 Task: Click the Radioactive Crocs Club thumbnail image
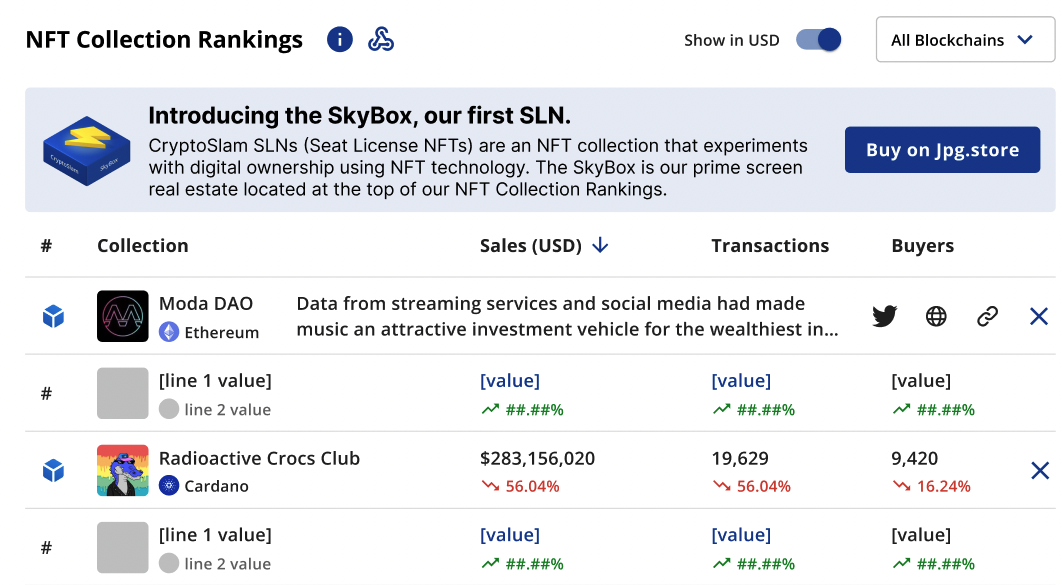click(123, 470)
